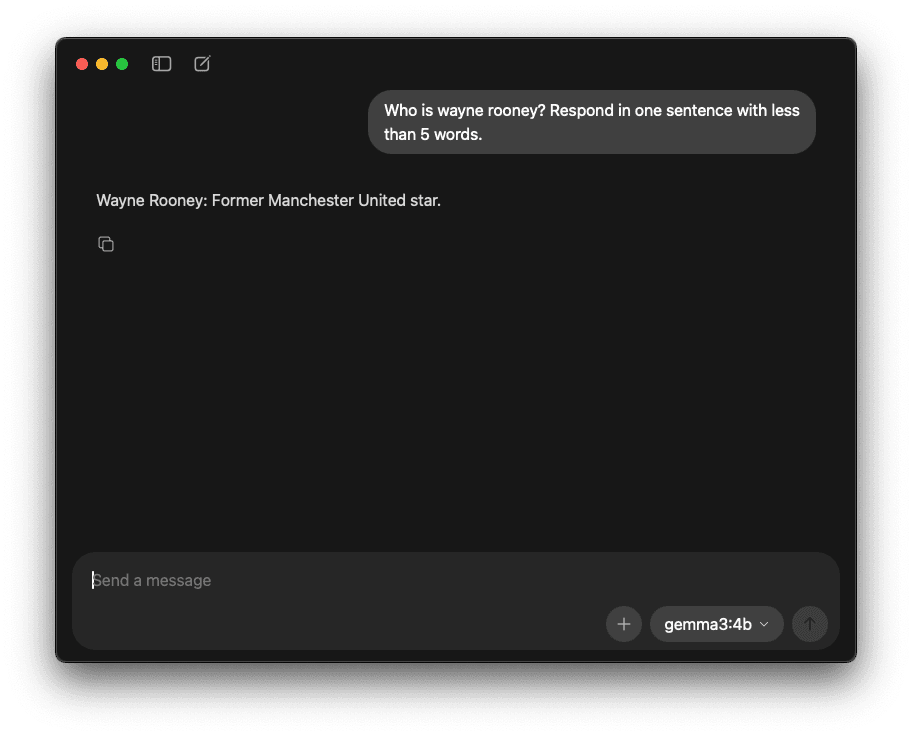This screenshot has width=912, height=736.
Task: Expand the chevron beside the gemma3:4b model name
Action: (764, 624)
